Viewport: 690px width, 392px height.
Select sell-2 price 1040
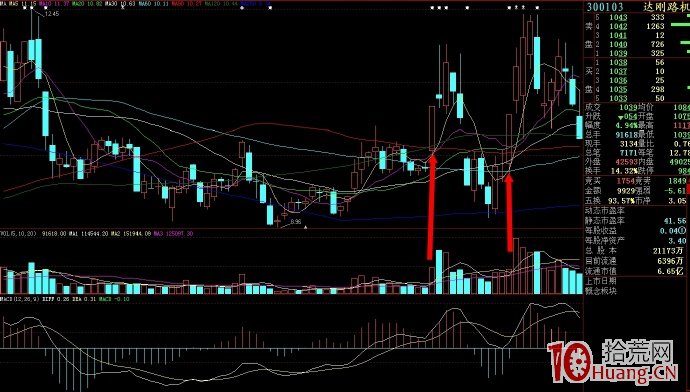click(x=618, y=44)
